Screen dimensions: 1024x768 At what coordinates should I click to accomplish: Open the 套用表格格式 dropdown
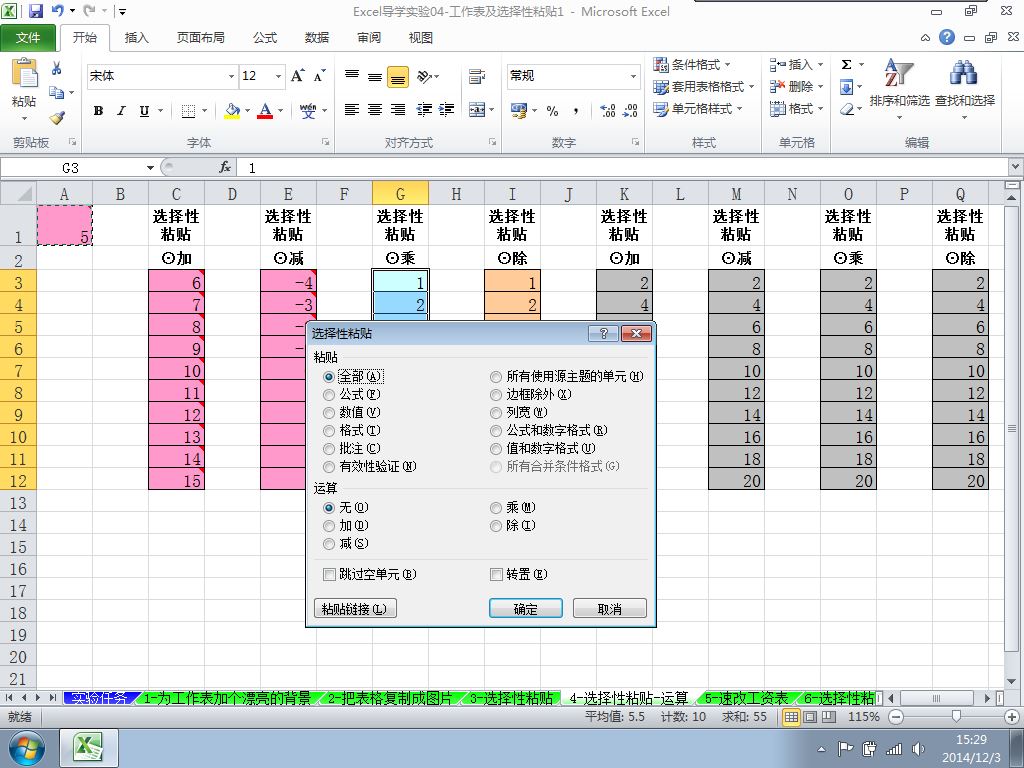pyautogui.click(x=704, y=86)
